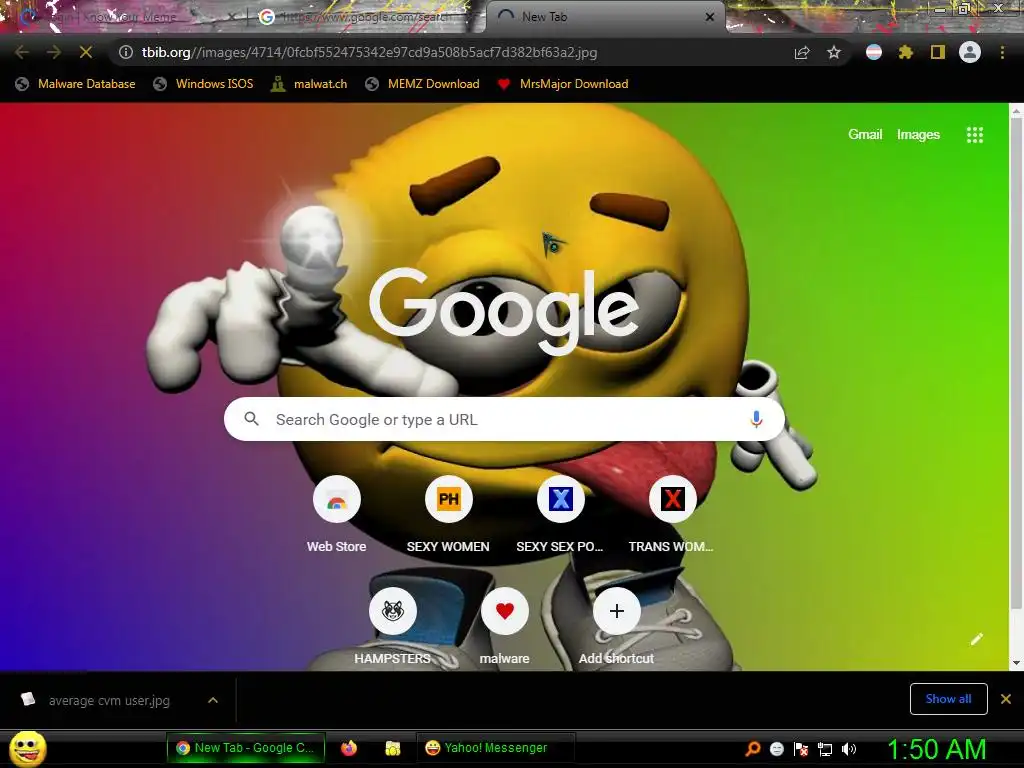Open the PH shortcut tile
The image size is (1024, 768).
coord(448,514)
